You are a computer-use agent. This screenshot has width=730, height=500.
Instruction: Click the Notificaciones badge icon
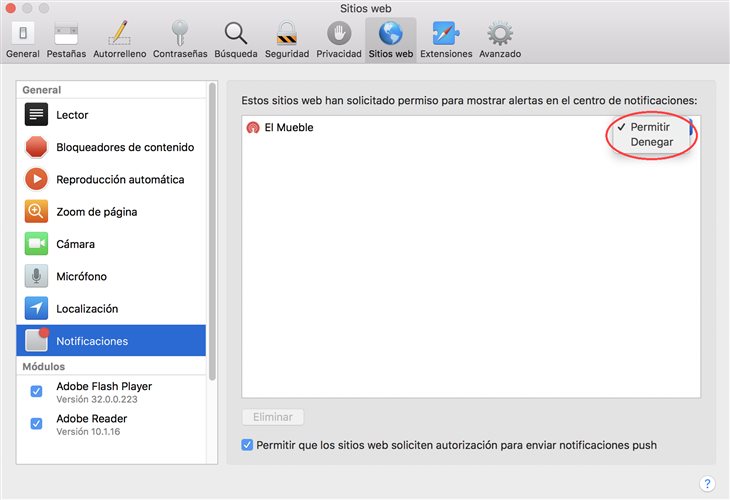(x=37, y=340)
